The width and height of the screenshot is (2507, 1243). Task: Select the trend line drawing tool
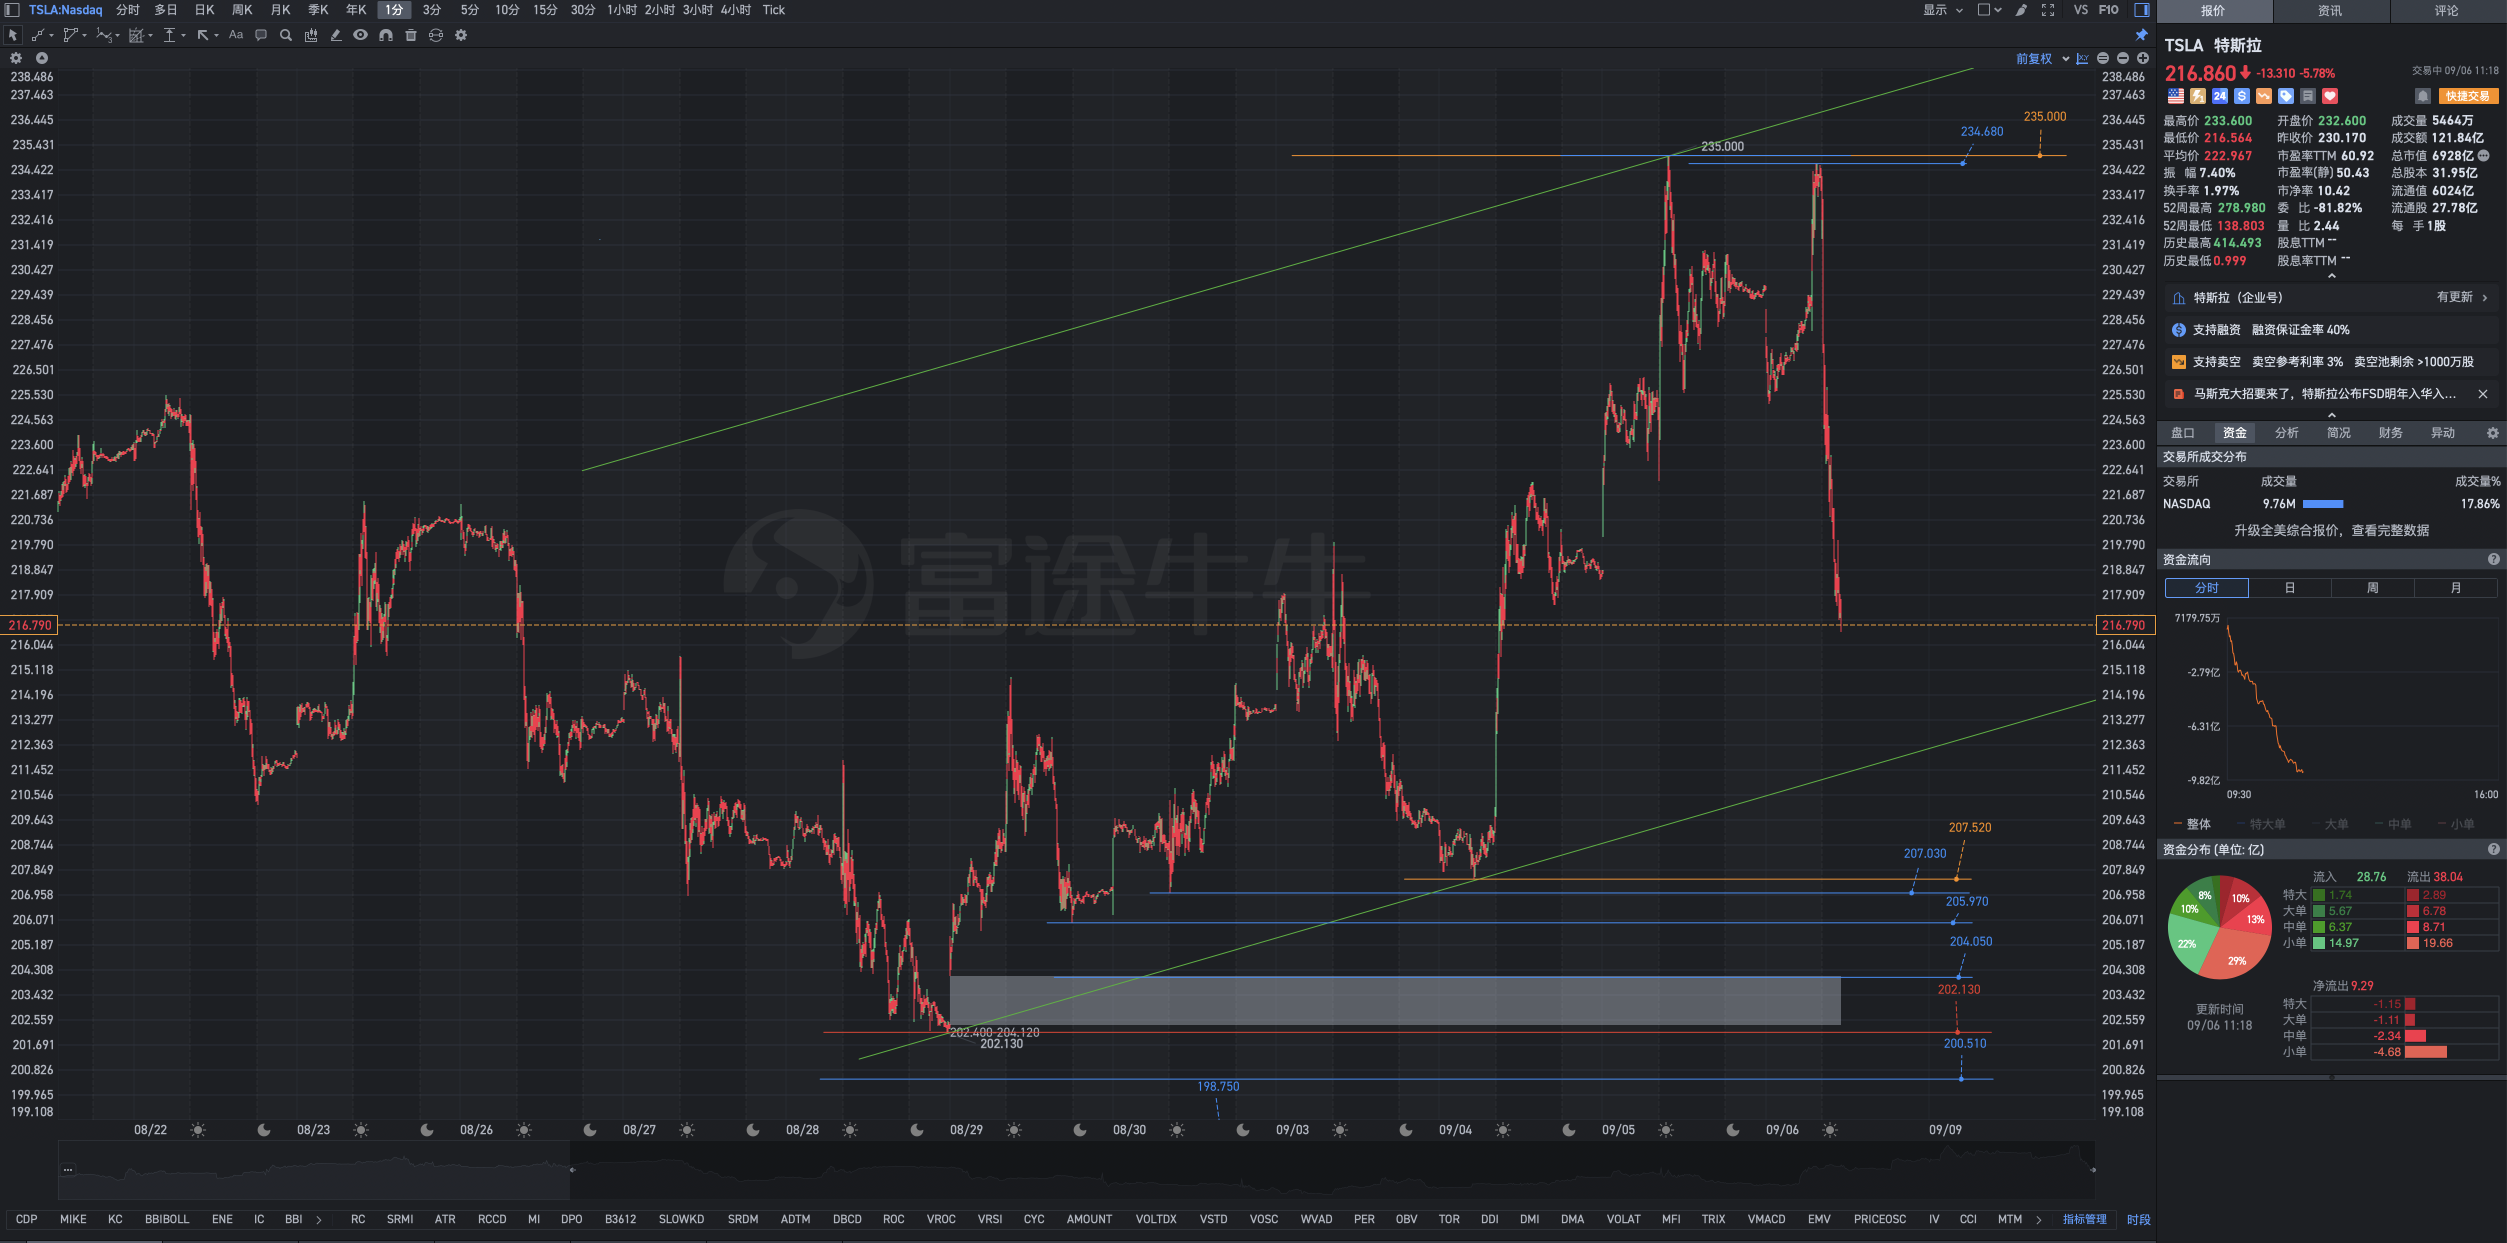coord(37,35)
